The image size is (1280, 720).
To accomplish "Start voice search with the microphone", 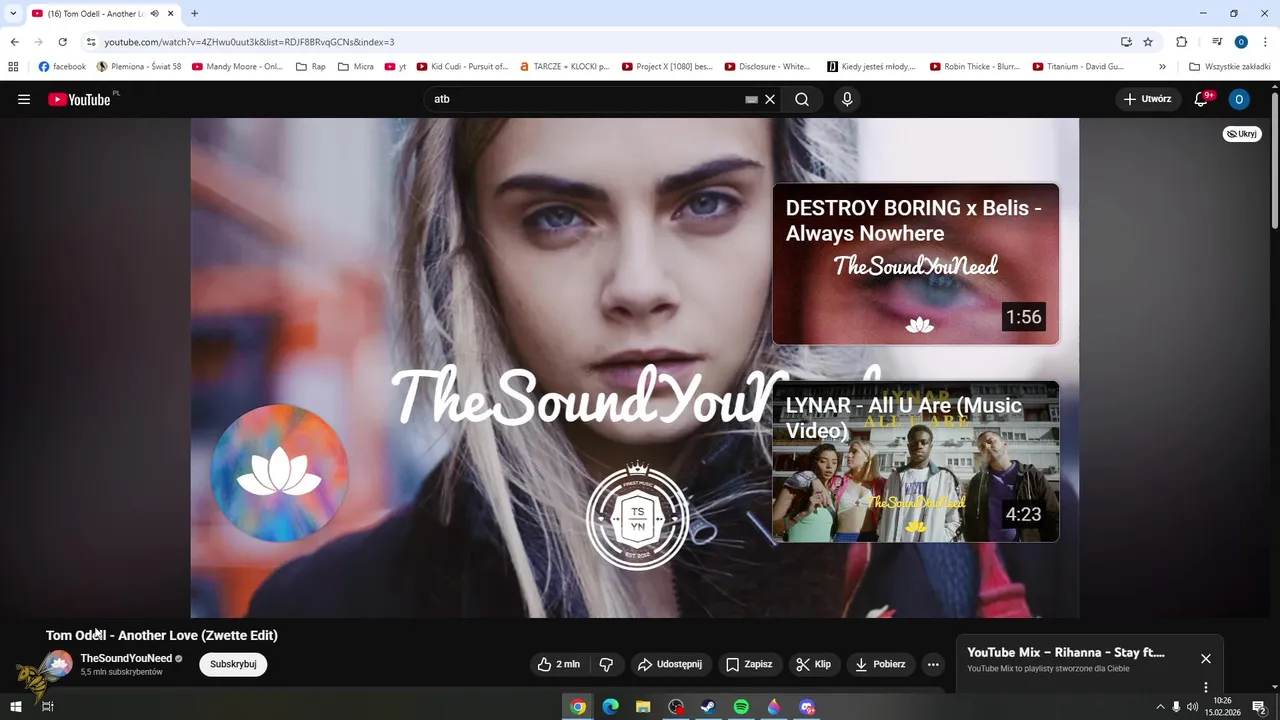I will pos(847,99).
